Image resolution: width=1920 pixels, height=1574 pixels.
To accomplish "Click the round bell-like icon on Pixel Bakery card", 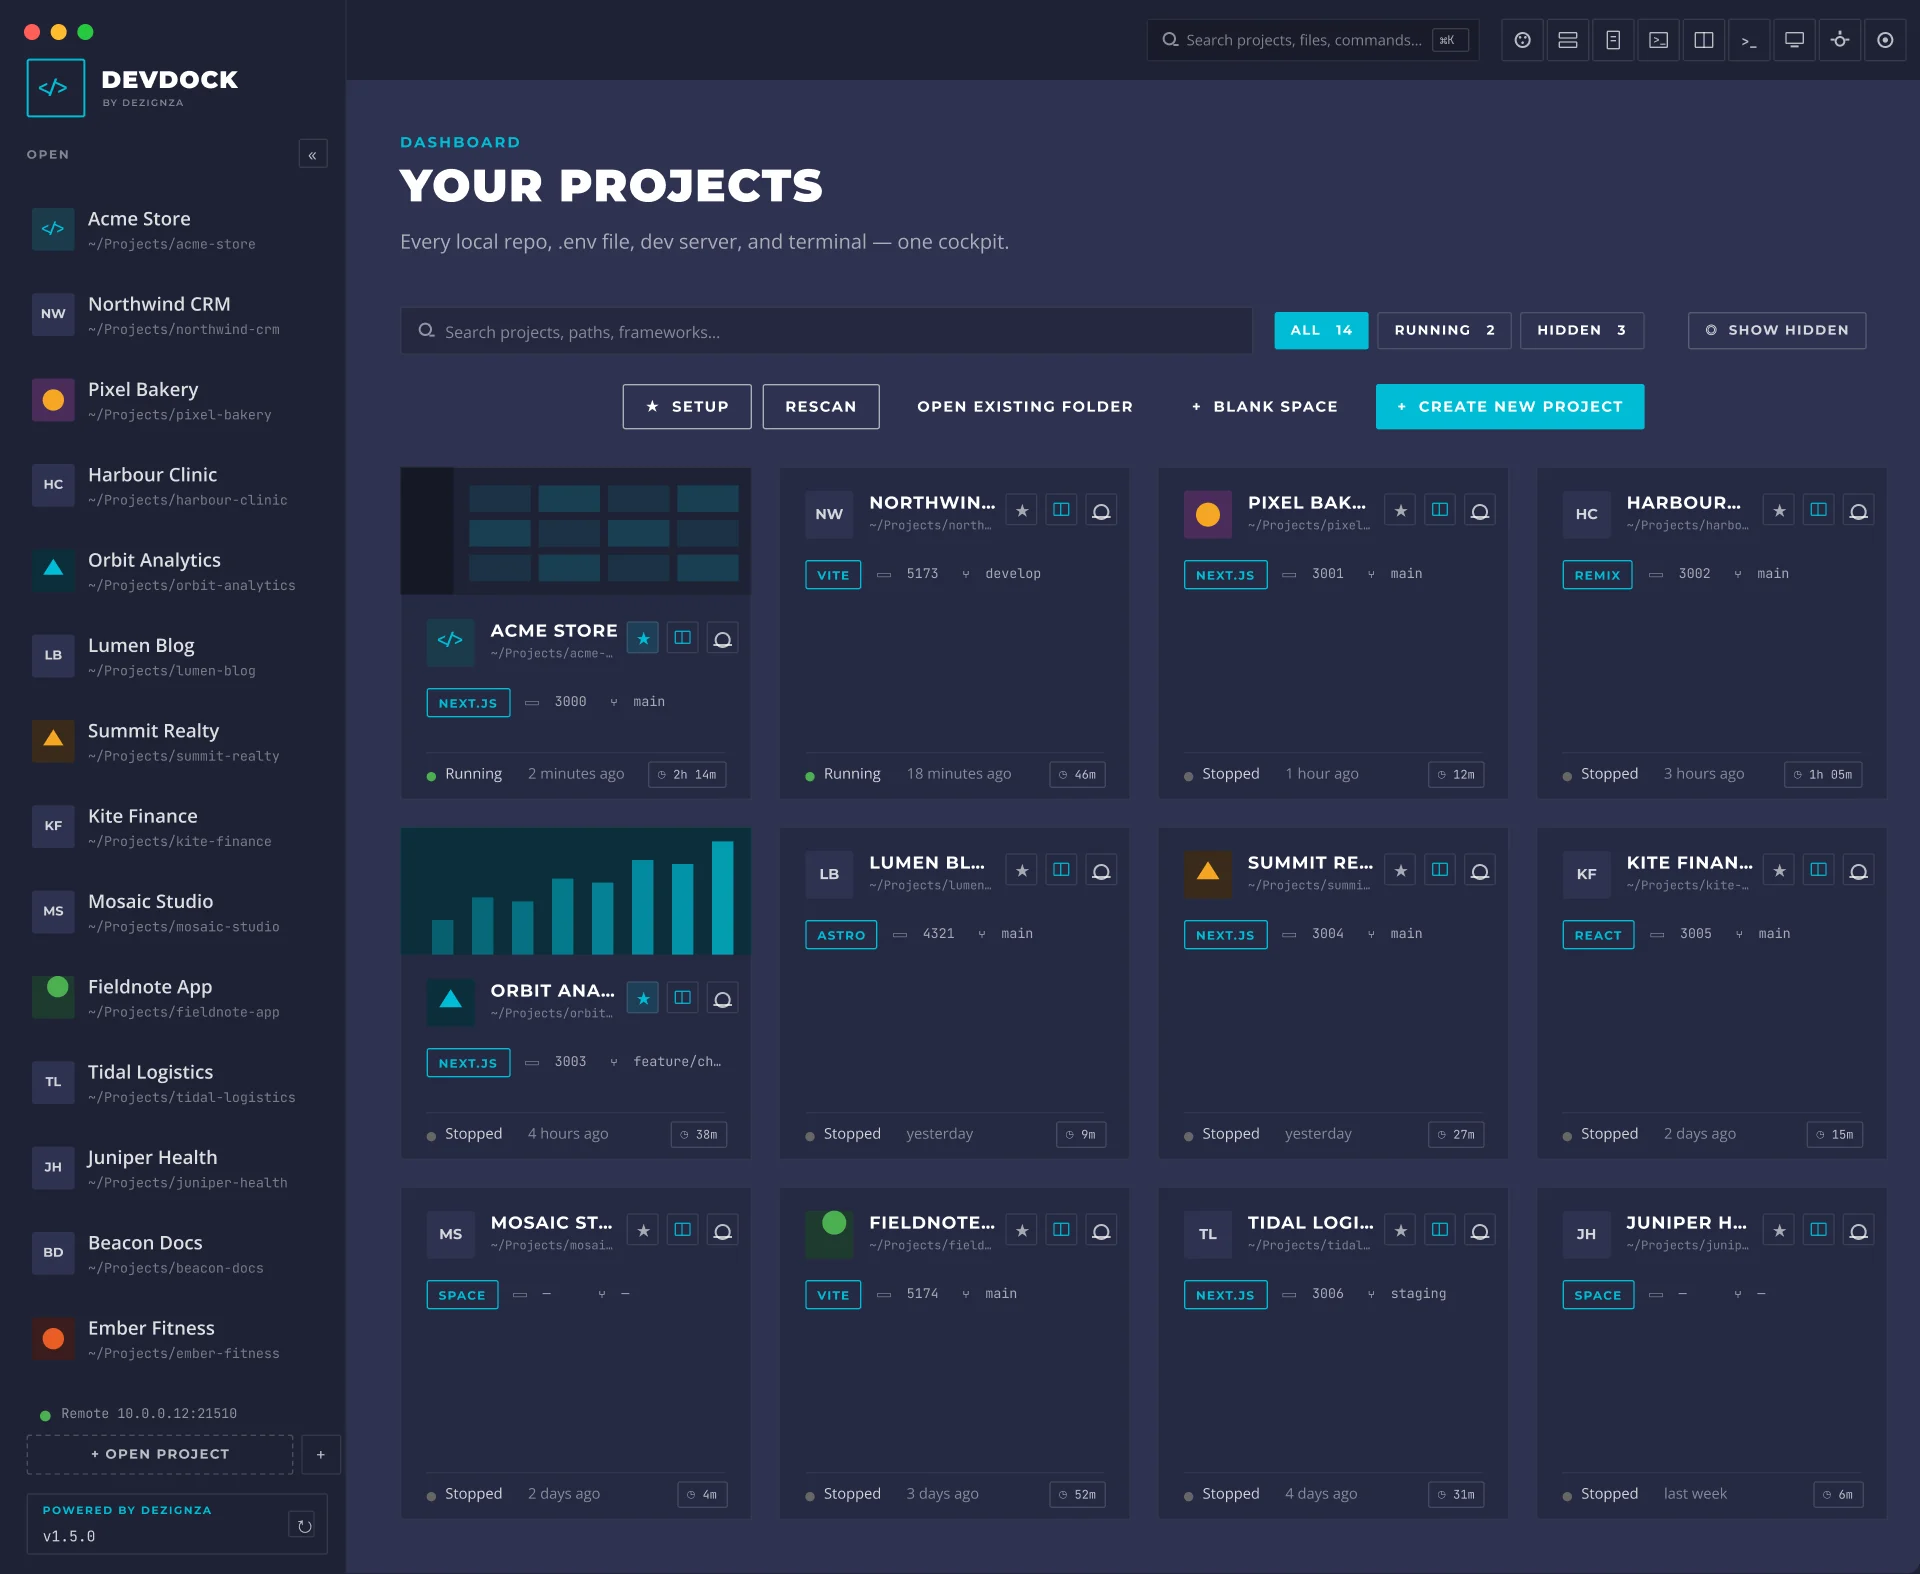I will point(1480,510).
